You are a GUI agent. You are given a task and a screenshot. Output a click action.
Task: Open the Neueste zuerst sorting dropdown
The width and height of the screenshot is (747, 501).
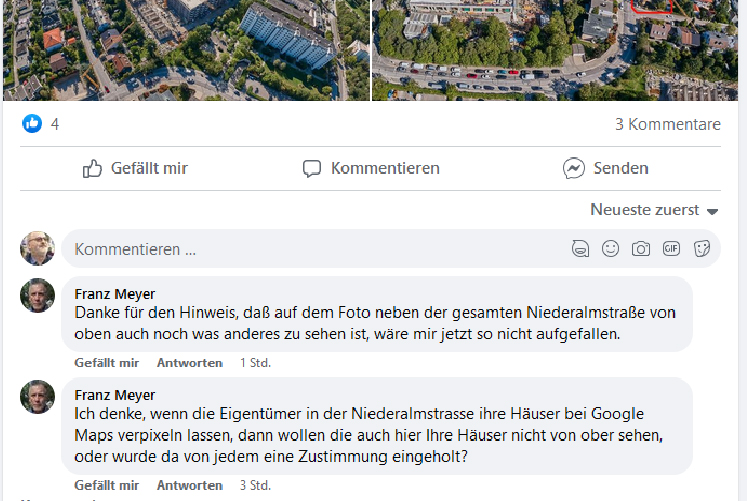[655, 210]
